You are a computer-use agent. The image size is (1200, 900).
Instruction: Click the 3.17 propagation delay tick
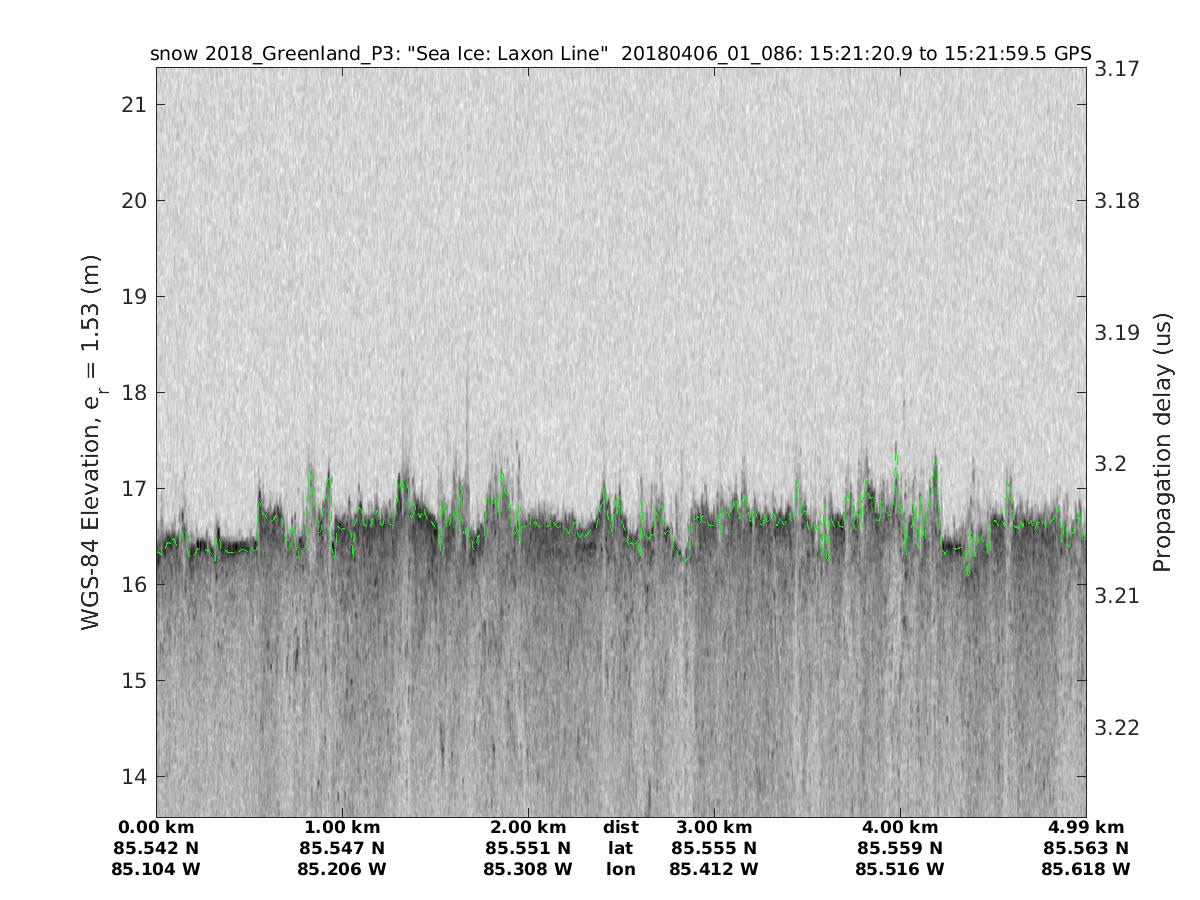coord(1117,69)
